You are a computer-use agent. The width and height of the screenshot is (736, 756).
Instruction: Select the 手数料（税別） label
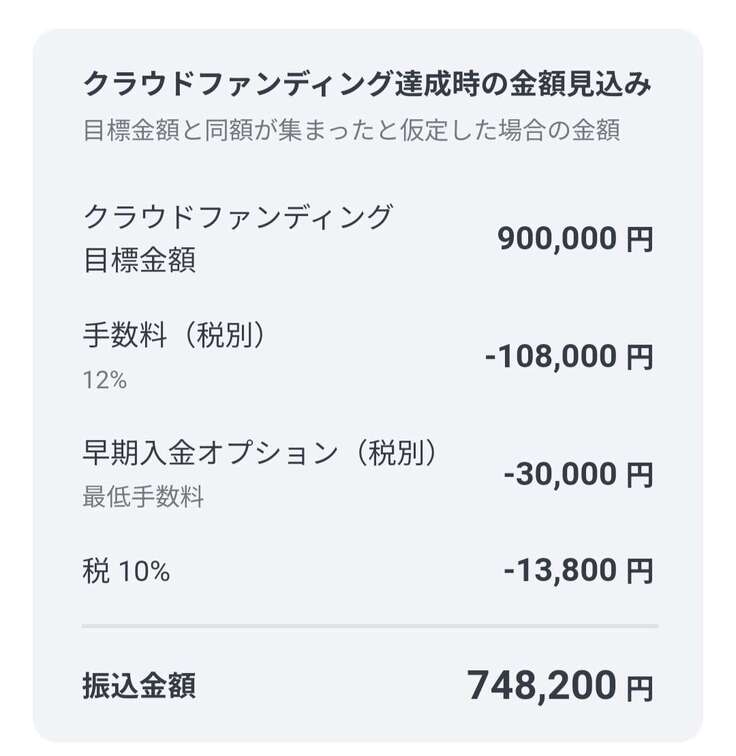click(174, 338)
